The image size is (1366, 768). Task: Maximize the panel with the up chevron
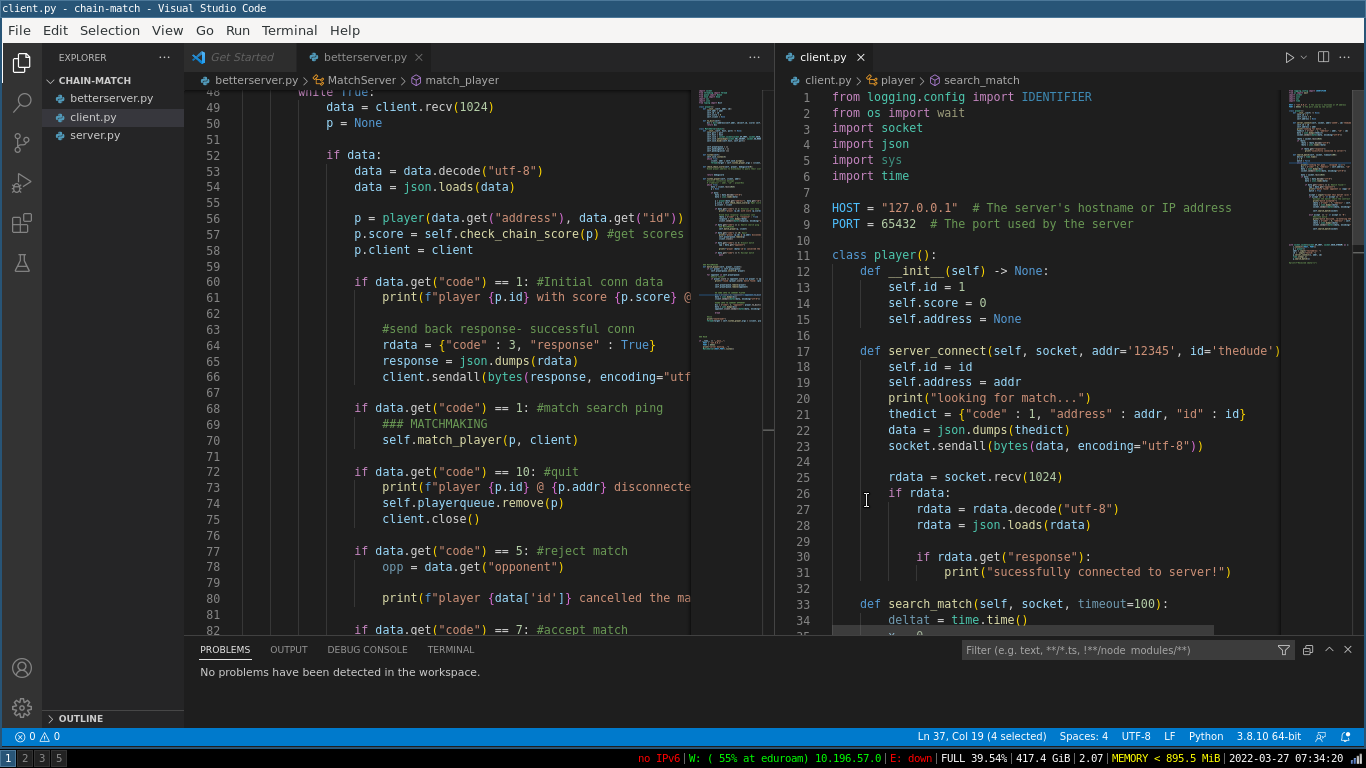pyautogui.click(x=1329, y=650)
